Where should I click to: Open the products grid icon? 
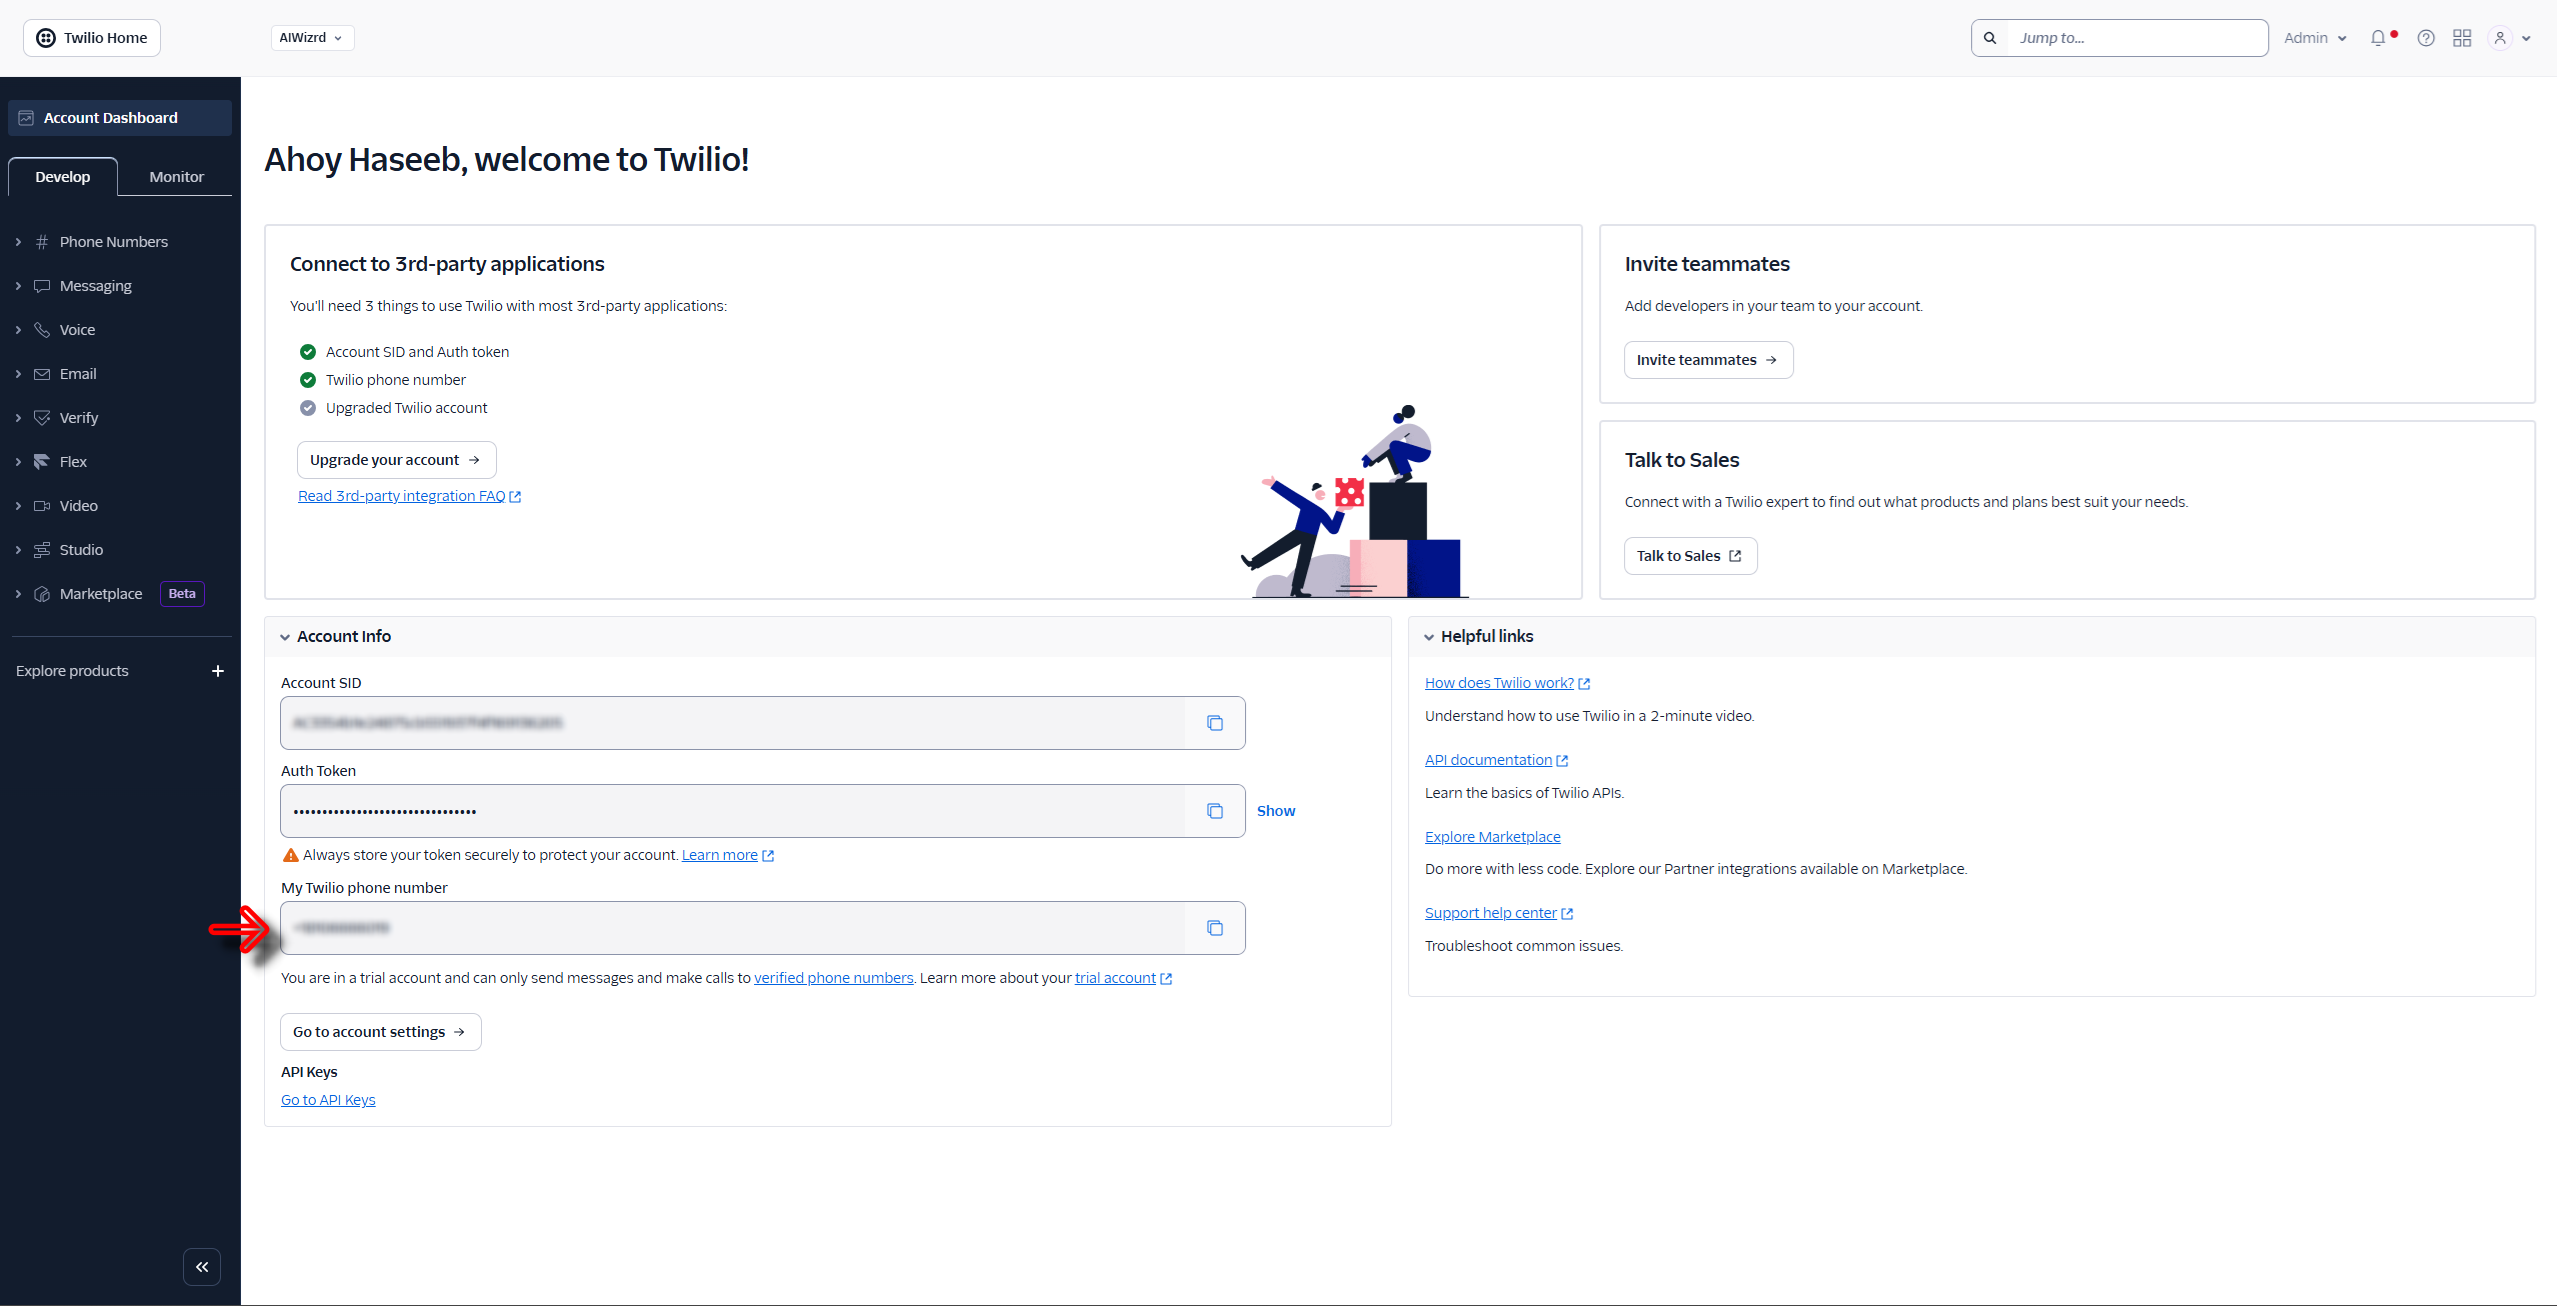coord(2462,38)
